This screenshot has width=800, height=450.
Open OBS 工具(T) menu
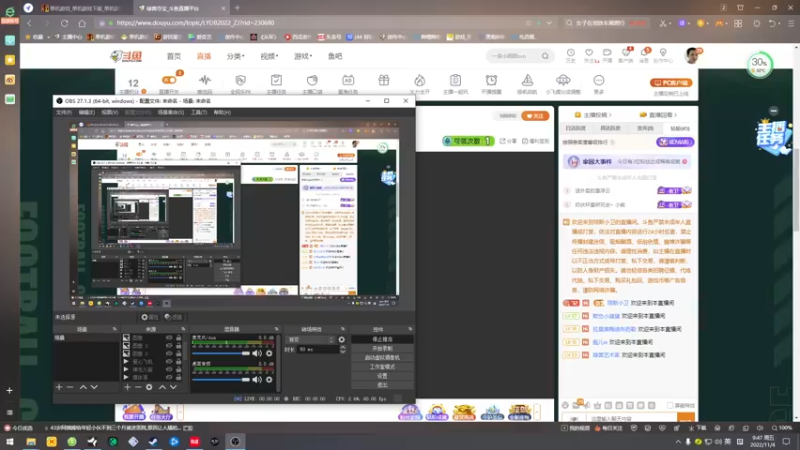(x=199, y=112)
